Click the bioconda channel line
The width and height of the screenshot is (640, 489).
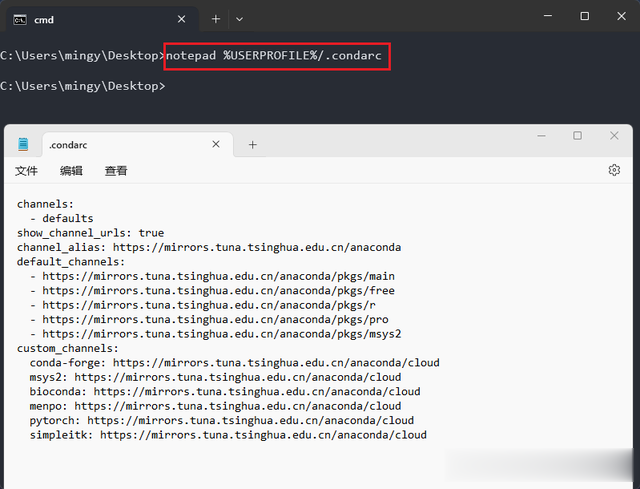pyautogui.click(x=225, y=392)
